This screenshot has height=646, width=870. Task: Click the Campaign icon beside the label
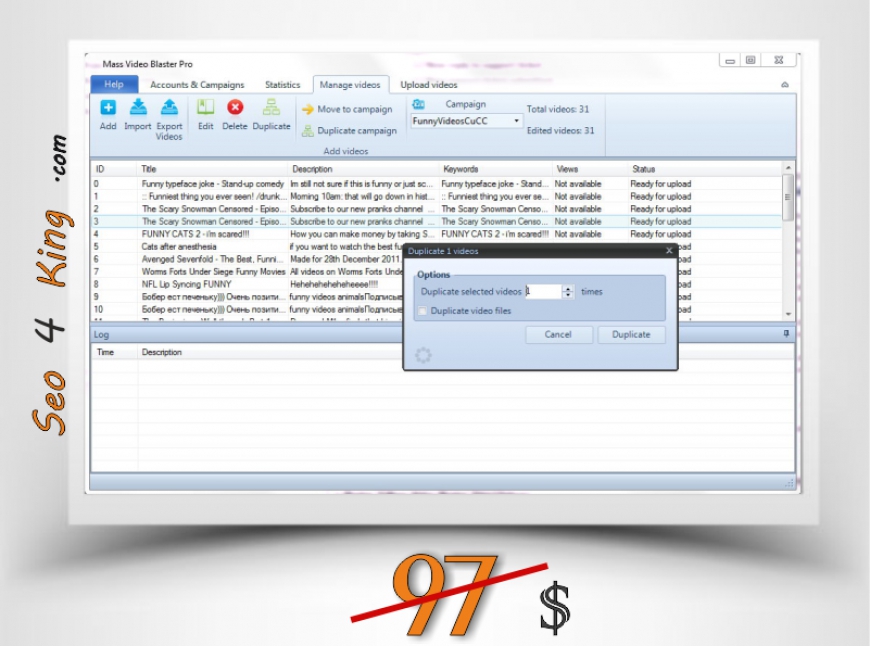tap(418, 104)
